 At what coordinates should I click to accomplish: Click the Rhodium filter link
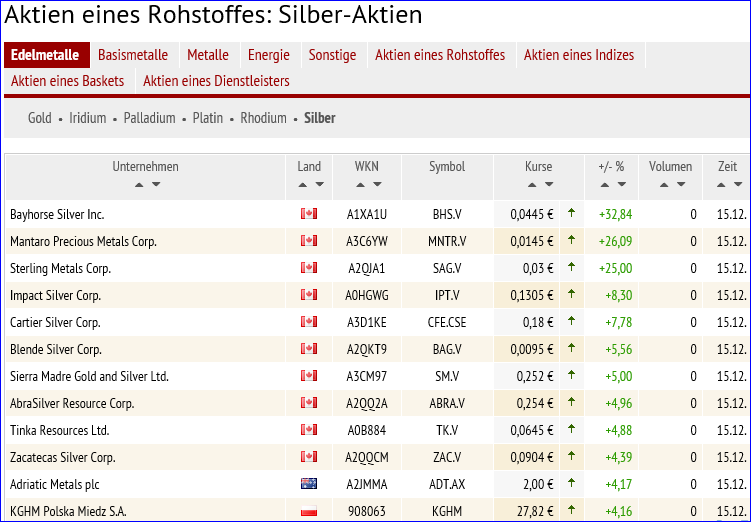pyautogui.click(x=263, y=118)
